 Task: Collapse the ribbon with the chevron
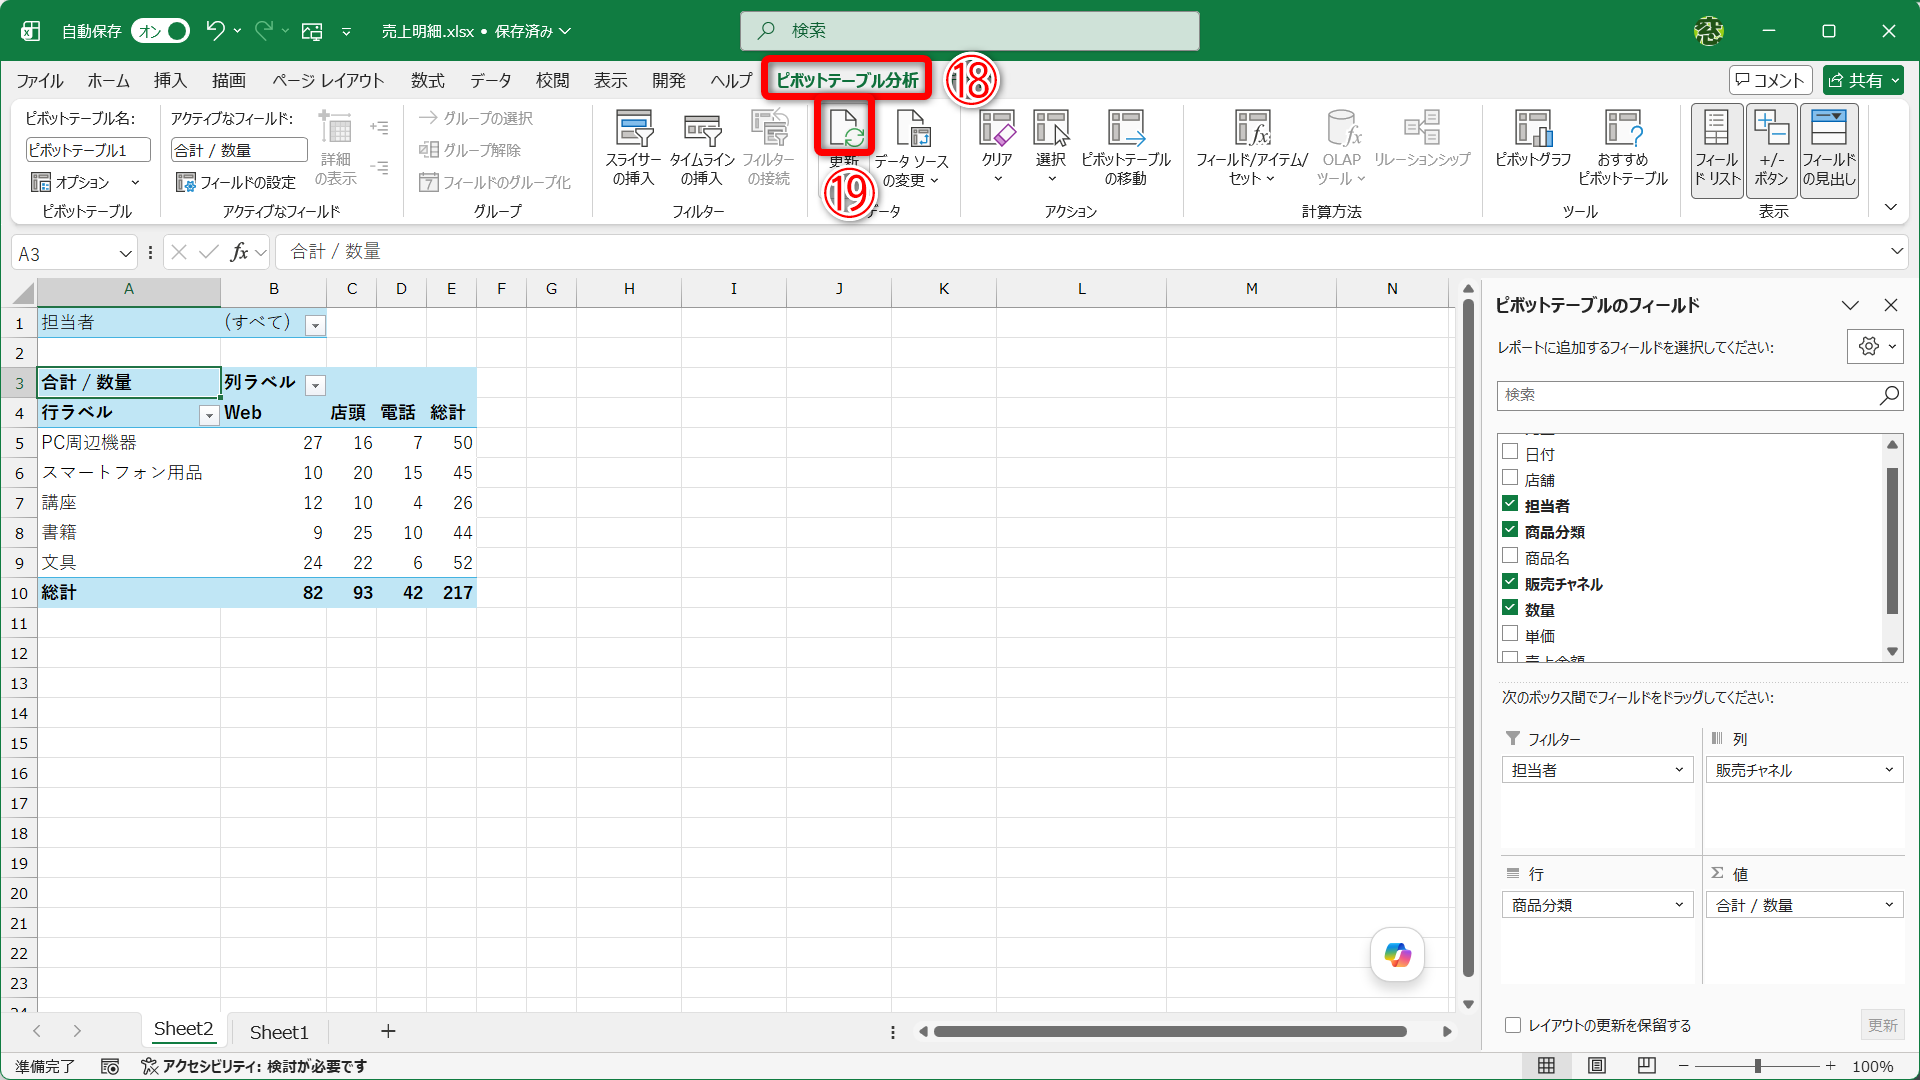point(1890,207)
